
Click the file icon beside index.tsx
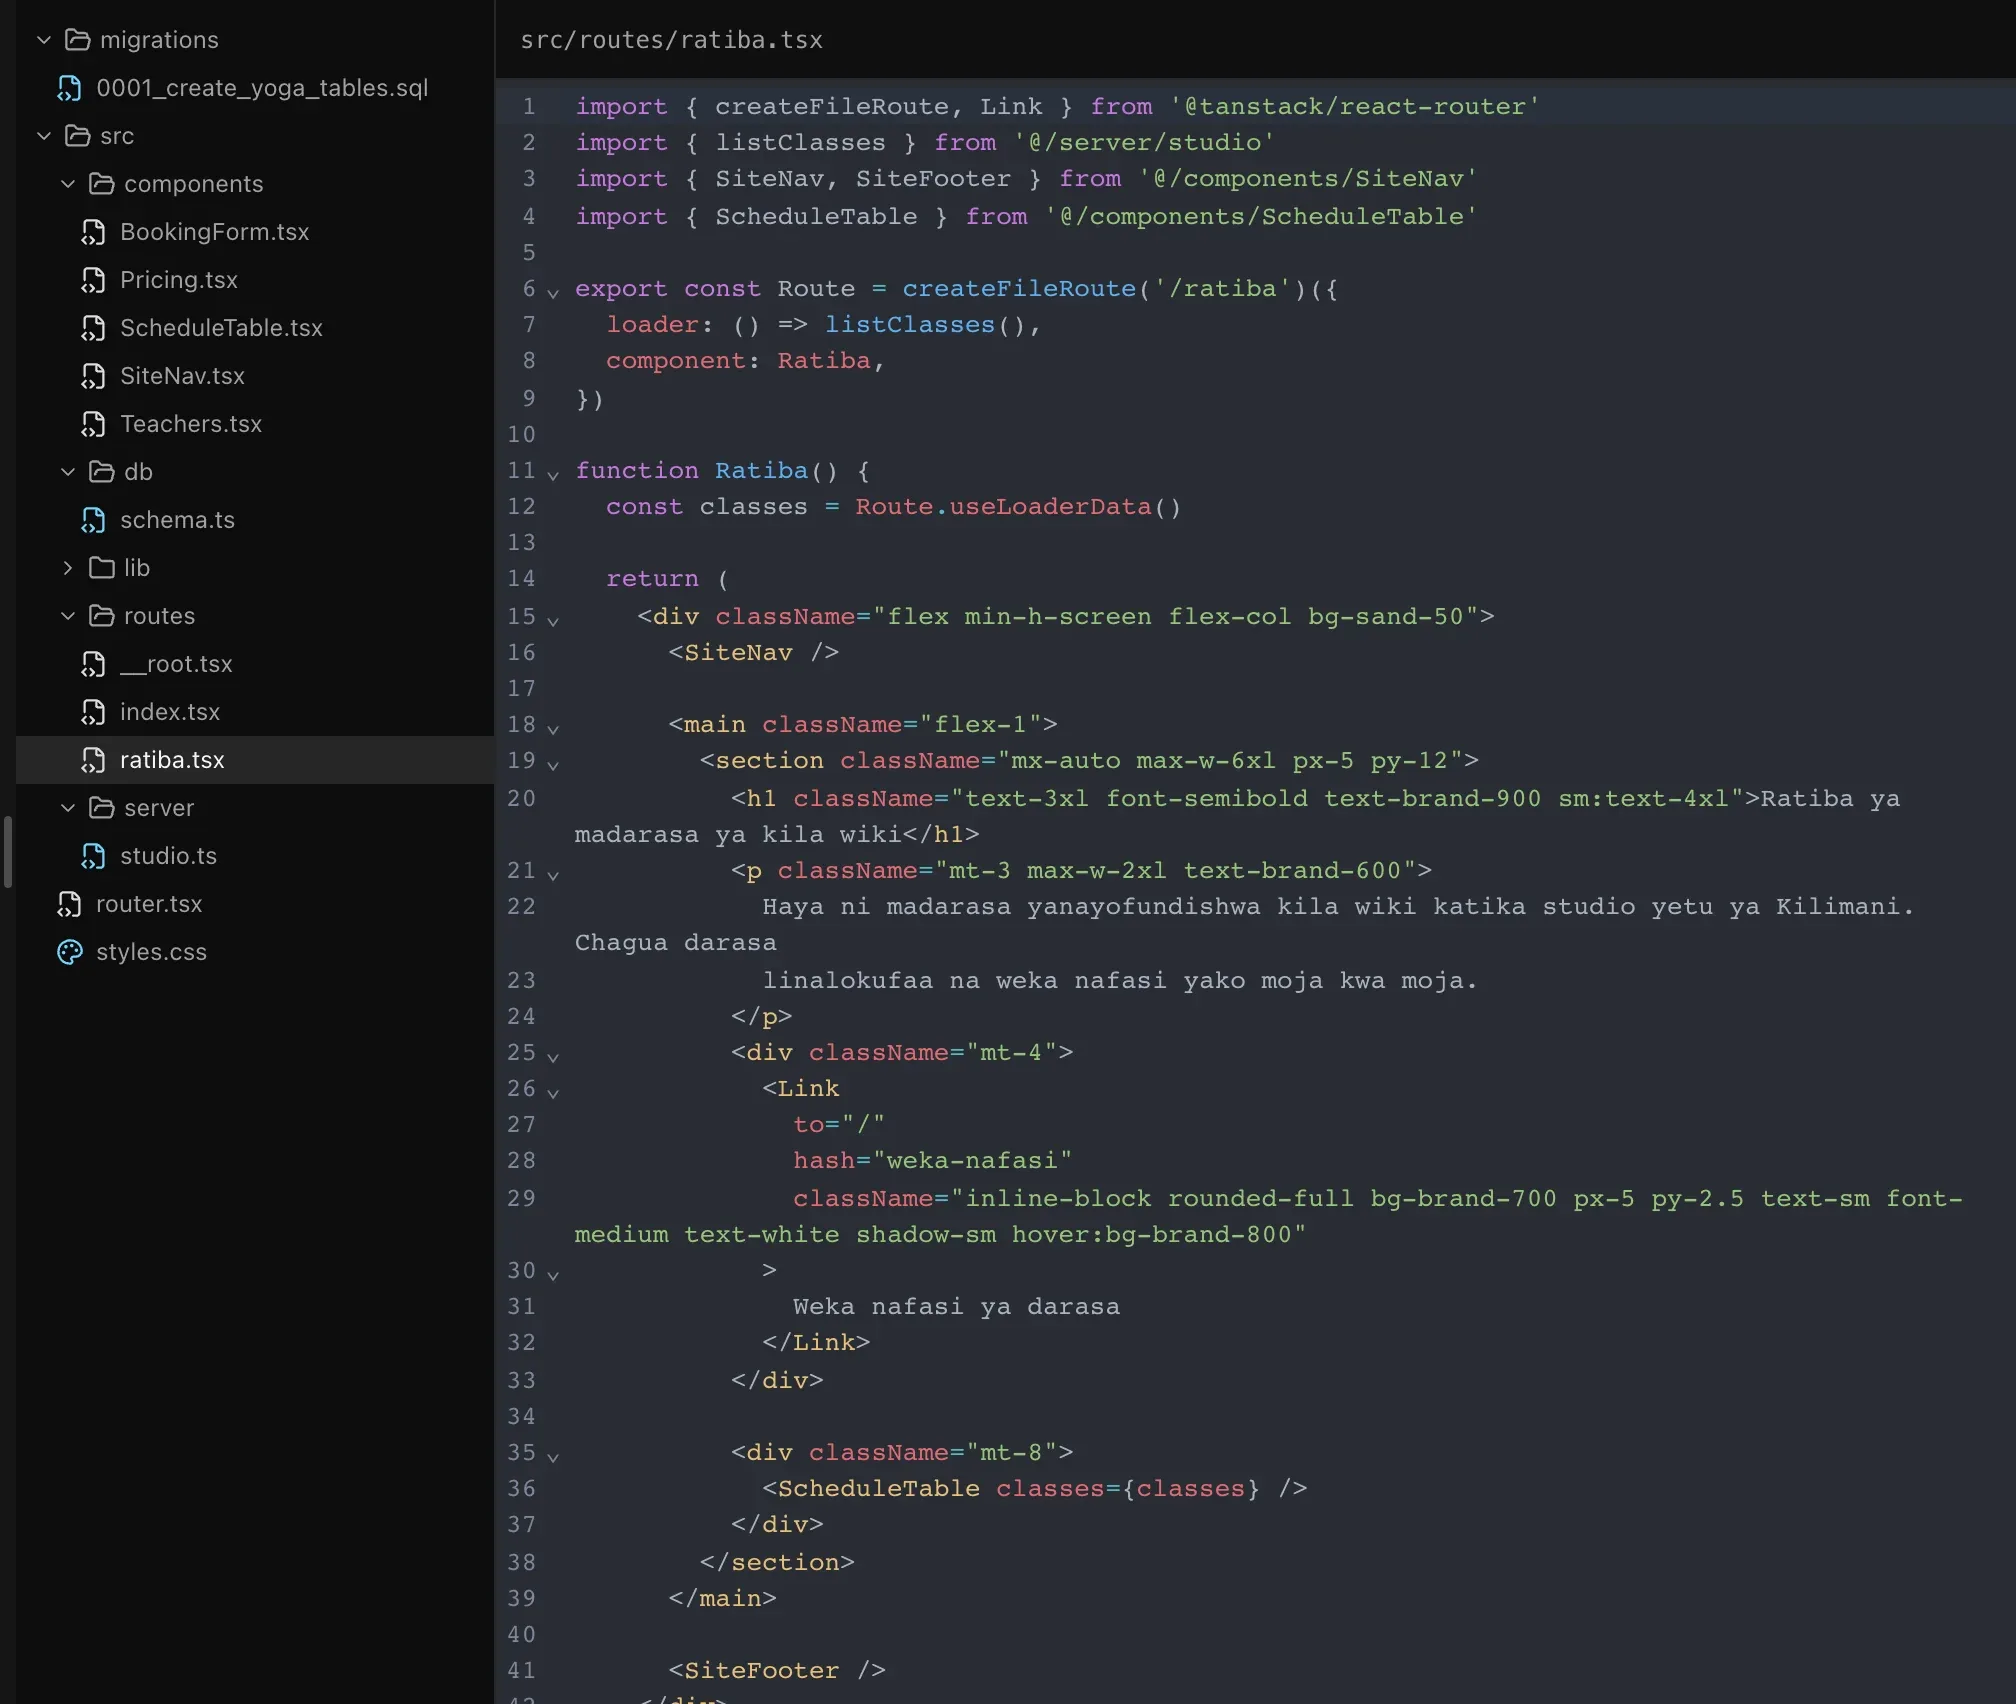pyautogui.click(x=93, y=712)
